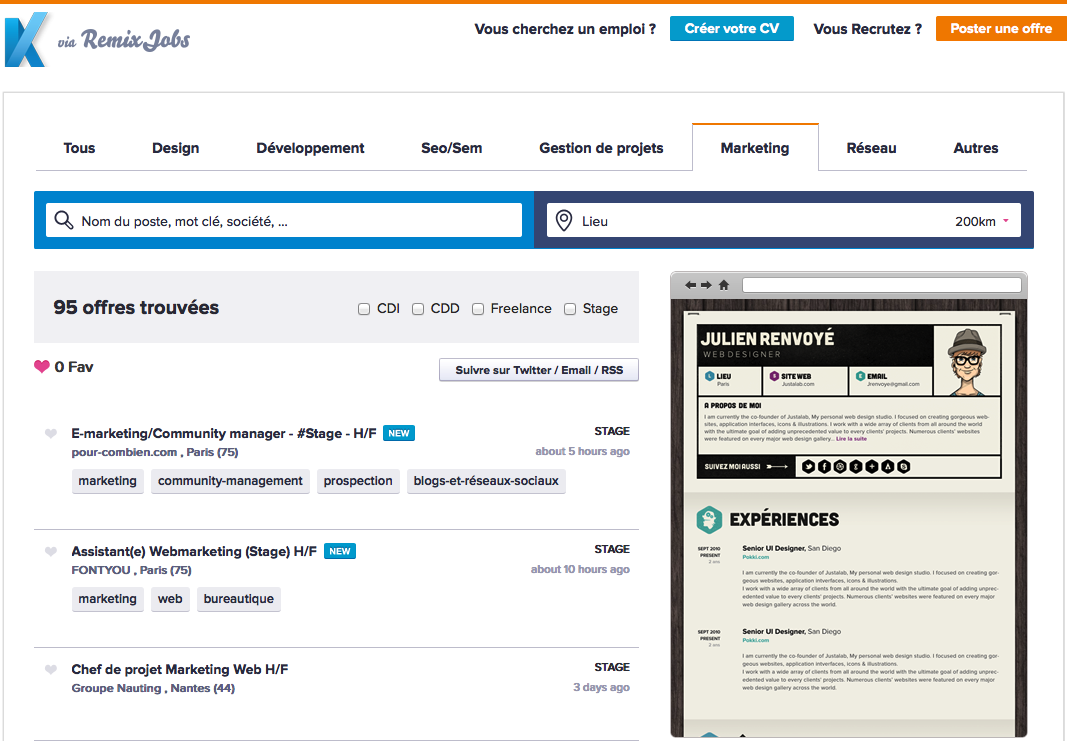
Task: Switch to the Développement tab
Action: click(310, 148)
